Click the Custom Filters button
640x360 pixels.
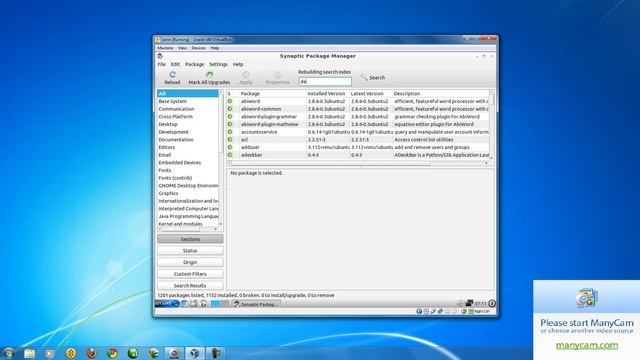click(x=190, y=273)
